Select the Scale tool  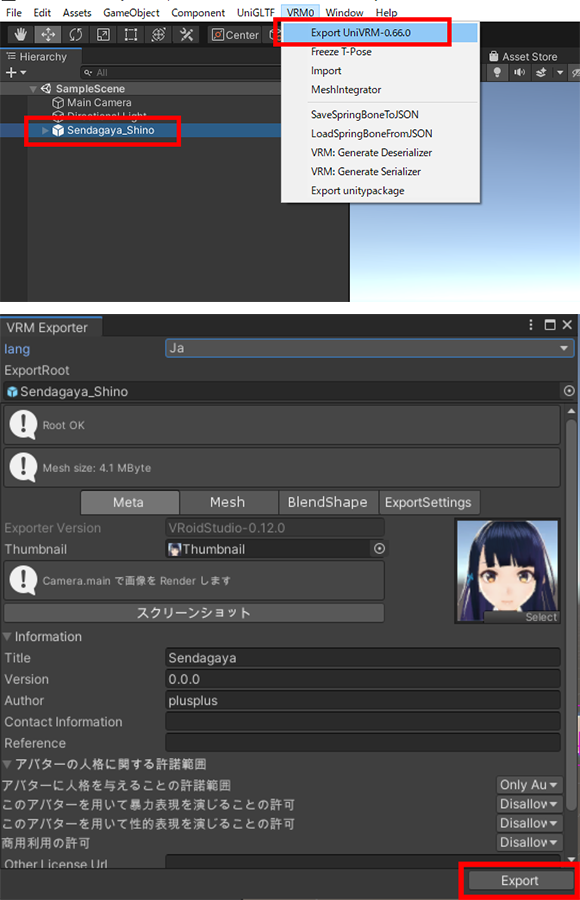pos(103,34)
